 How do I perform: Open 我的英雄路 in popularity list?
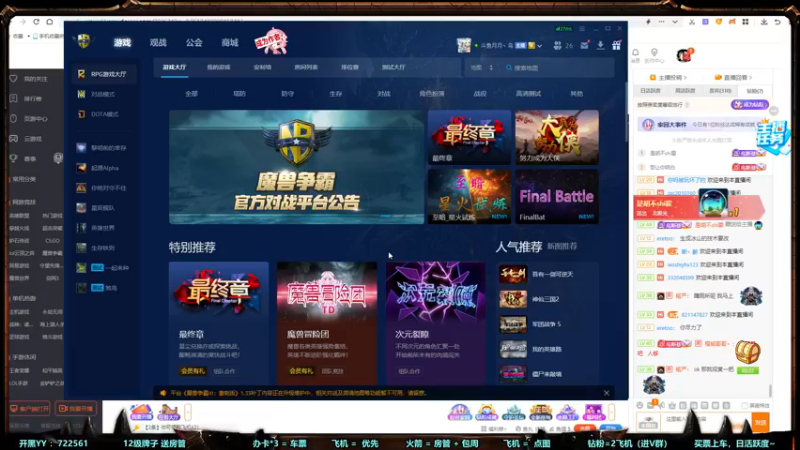(x=547, y=349)
